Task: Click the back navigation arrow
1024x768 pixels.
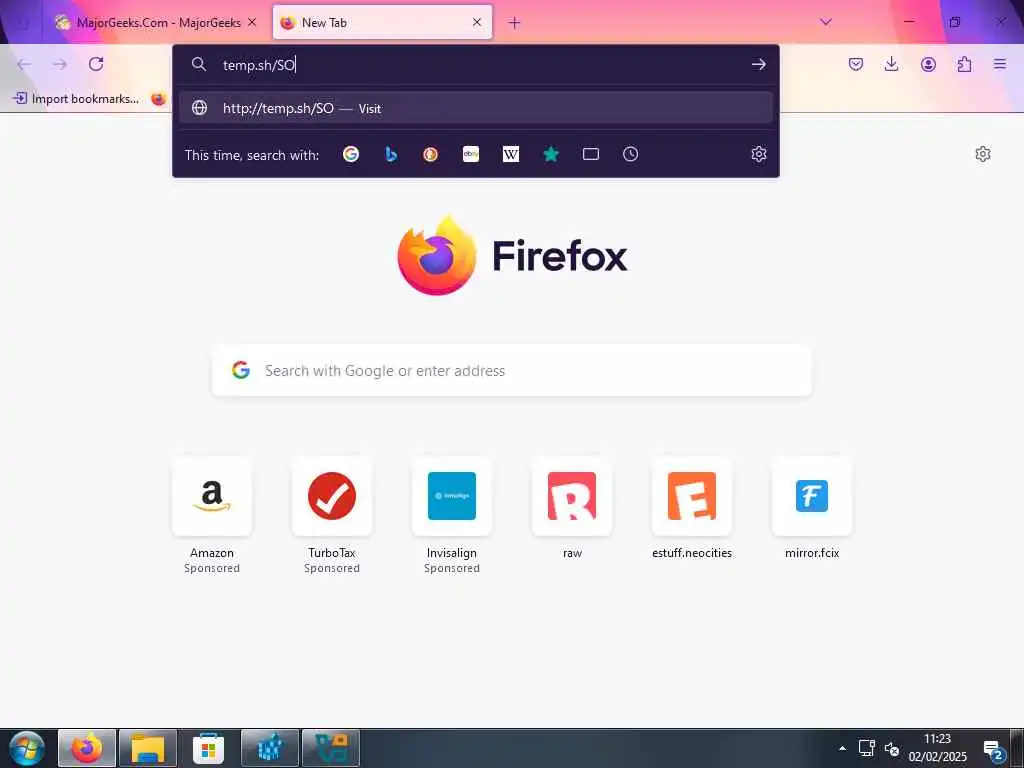Action: (24, 64)
